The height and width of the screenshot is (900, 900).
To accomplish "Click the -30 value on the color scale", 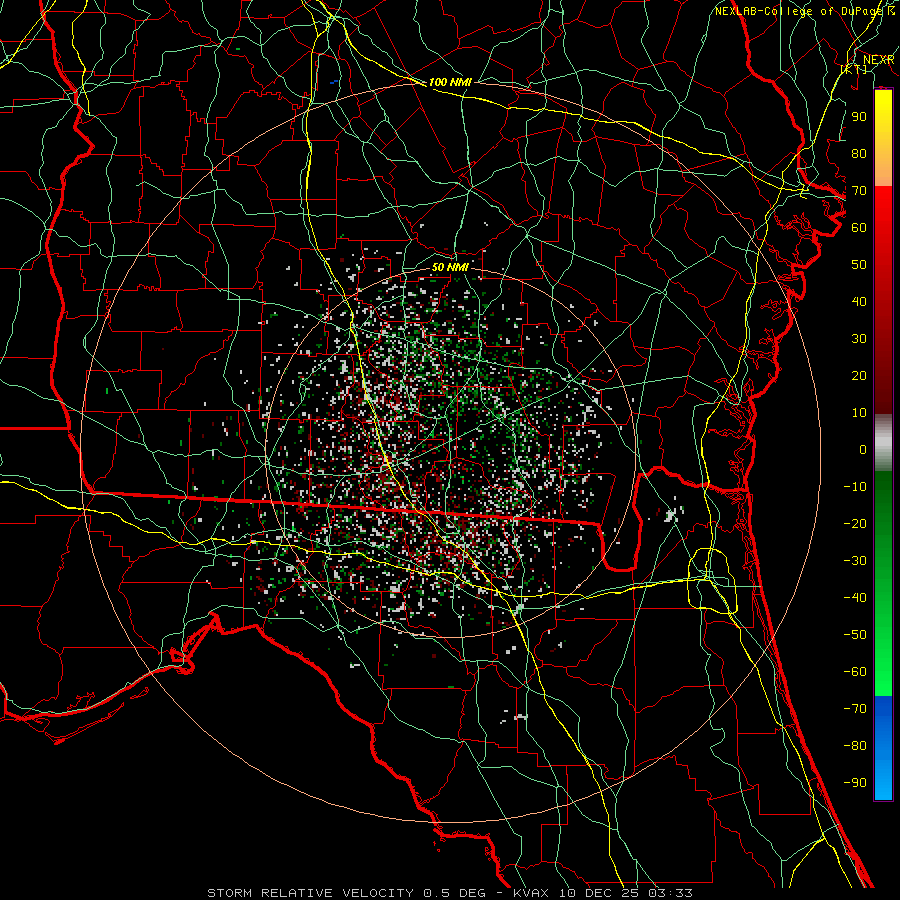I will tap(855, 561).
